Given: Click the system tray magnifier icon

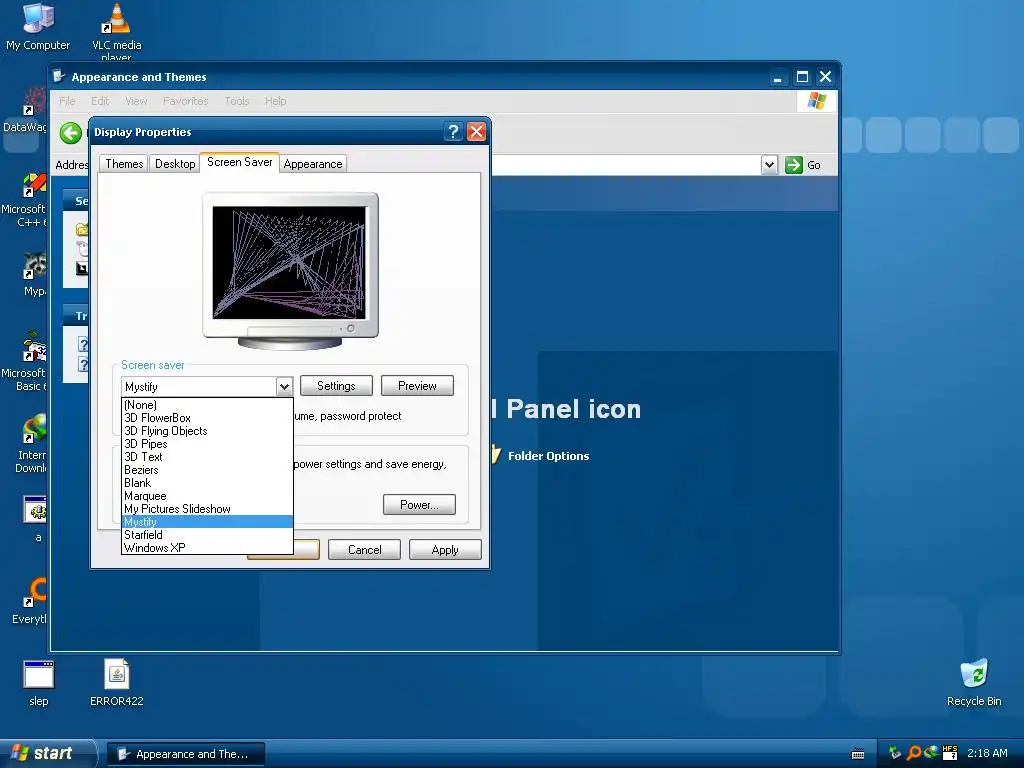Looking at the screenshot, I should tap(914, 753).
